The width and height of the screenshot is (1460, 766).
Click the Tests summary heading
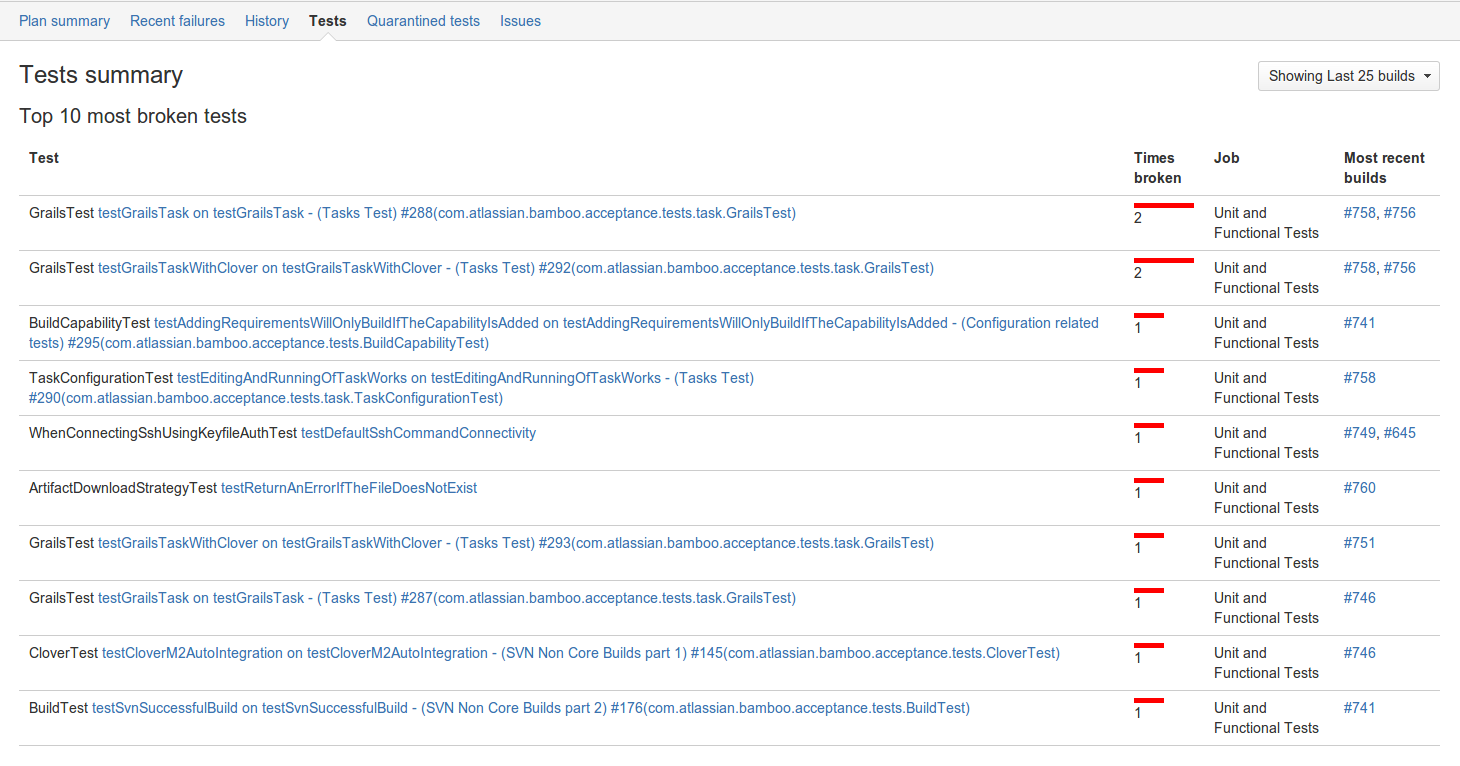pos(101,75)
